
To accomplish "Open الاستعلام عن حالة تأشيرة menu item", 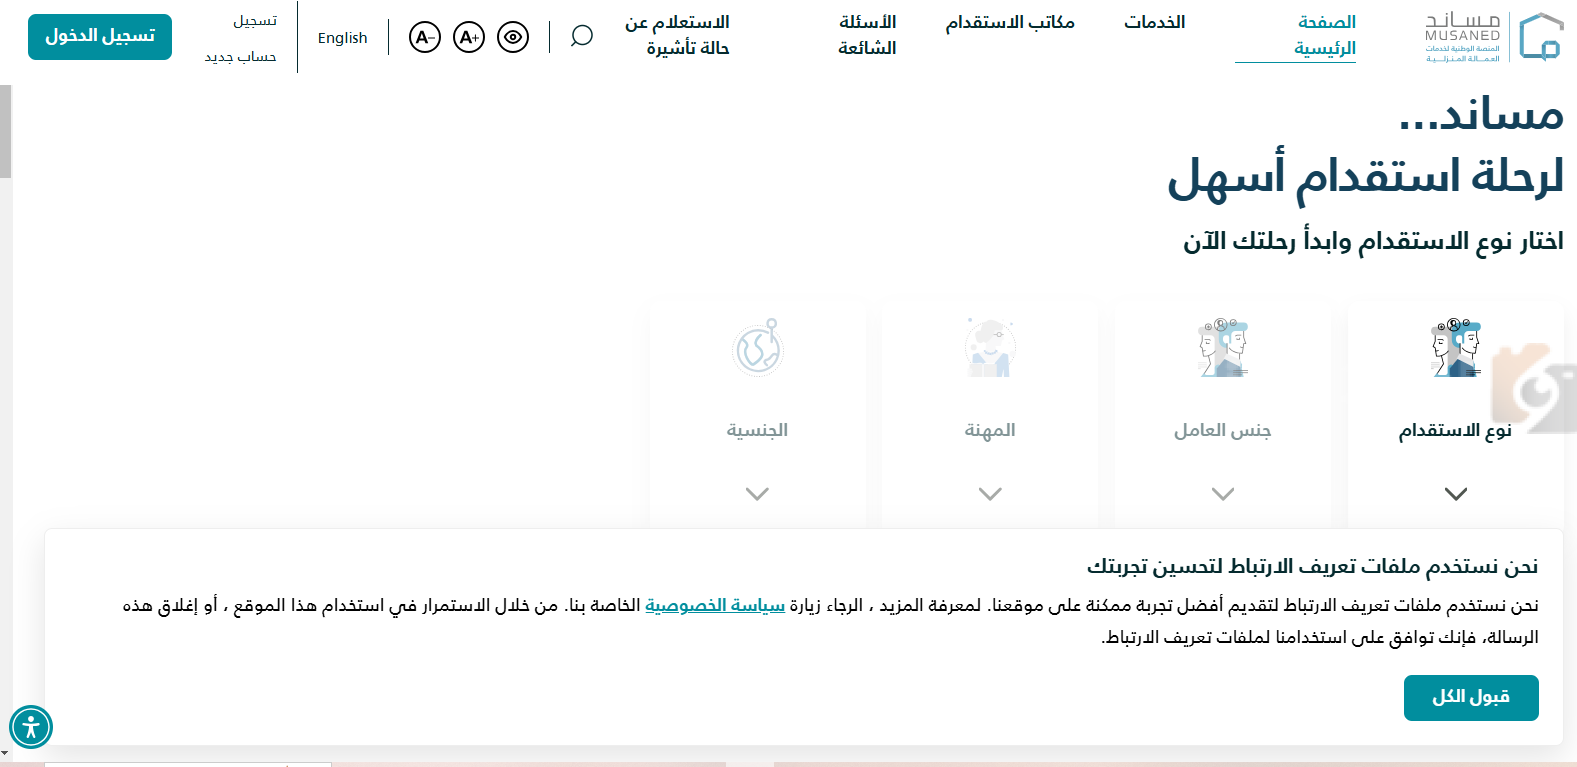I will click(x=678, y=35).
